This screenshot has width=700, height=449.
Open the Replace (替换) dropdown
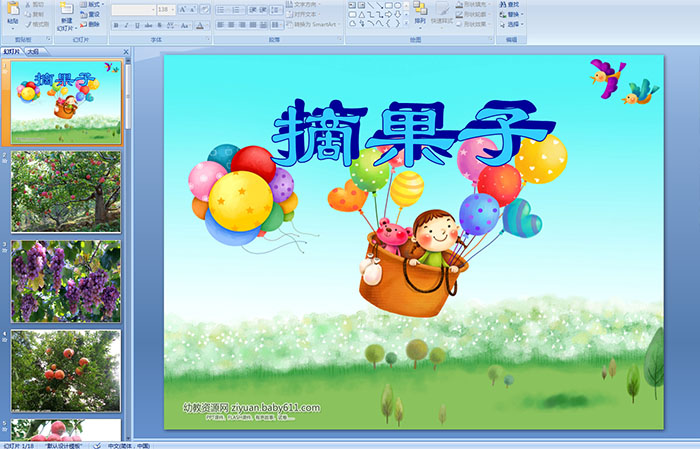pos(512,14)
